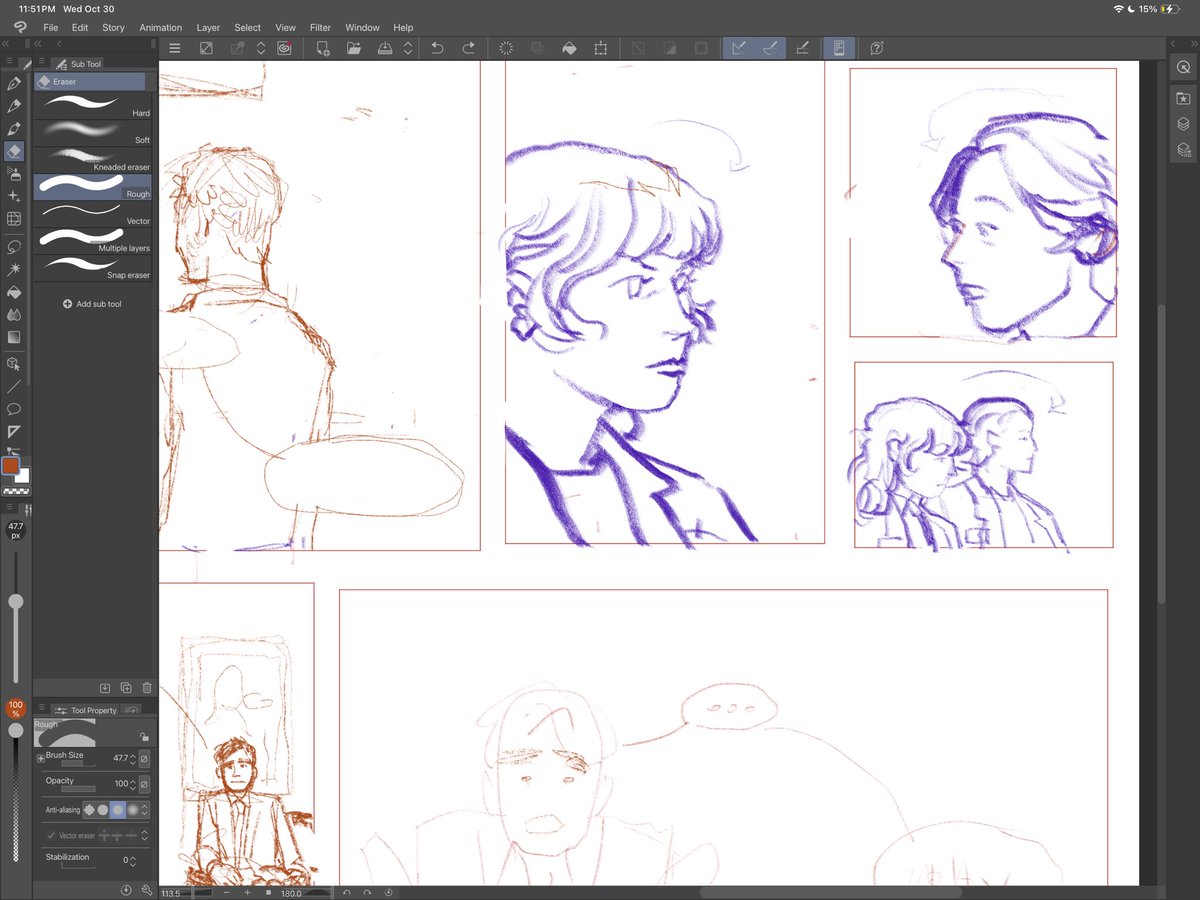Toggle Snap to Special Ruler

(771, 48)
